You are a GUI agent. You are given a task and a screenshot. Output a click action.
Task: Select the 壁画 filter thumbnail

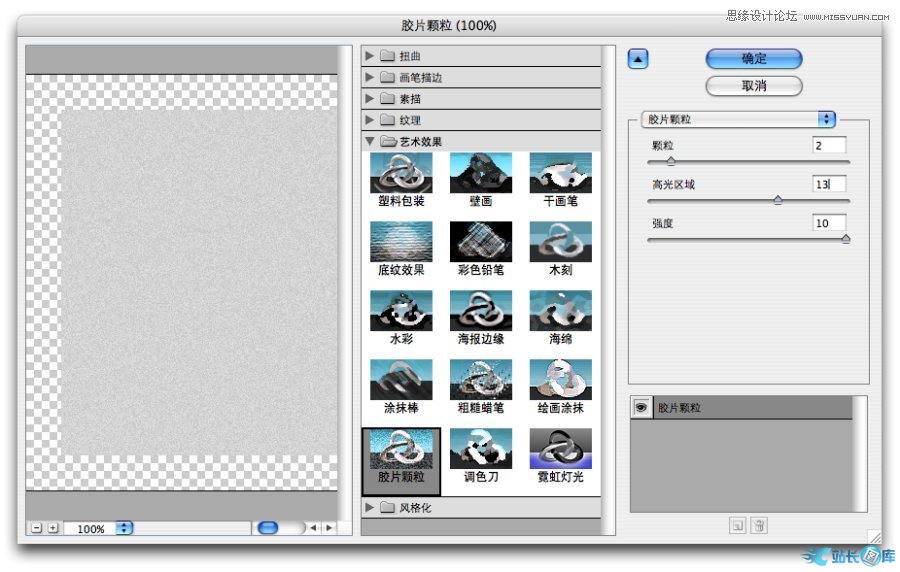click(x=480, y=172)
